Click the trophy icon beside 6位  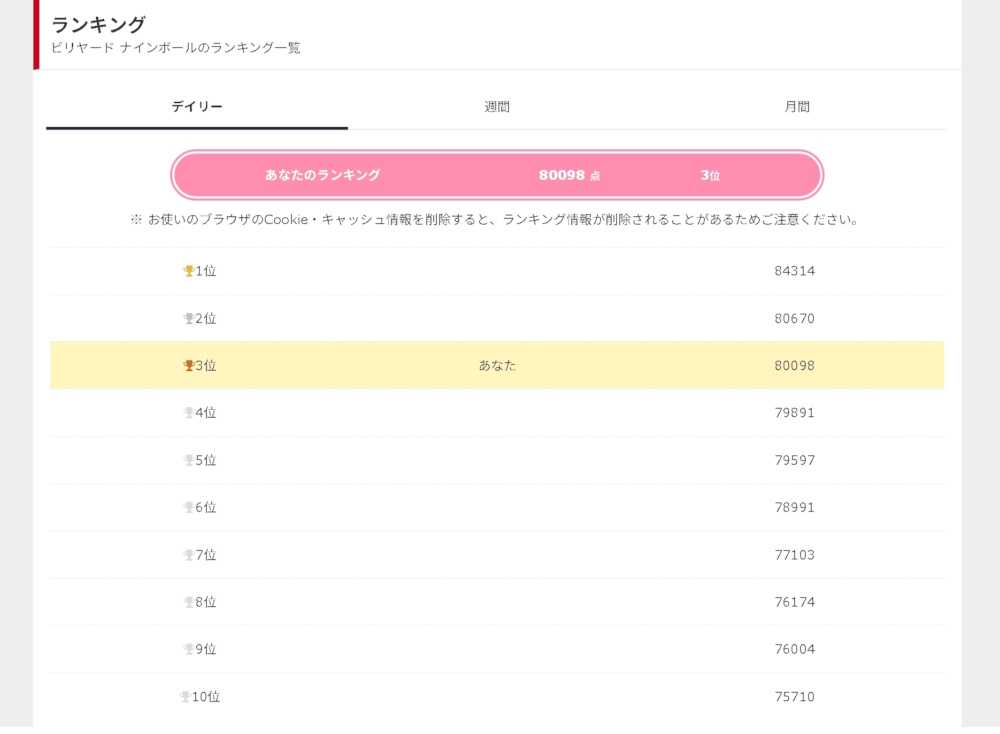click(x=188, y=508)
